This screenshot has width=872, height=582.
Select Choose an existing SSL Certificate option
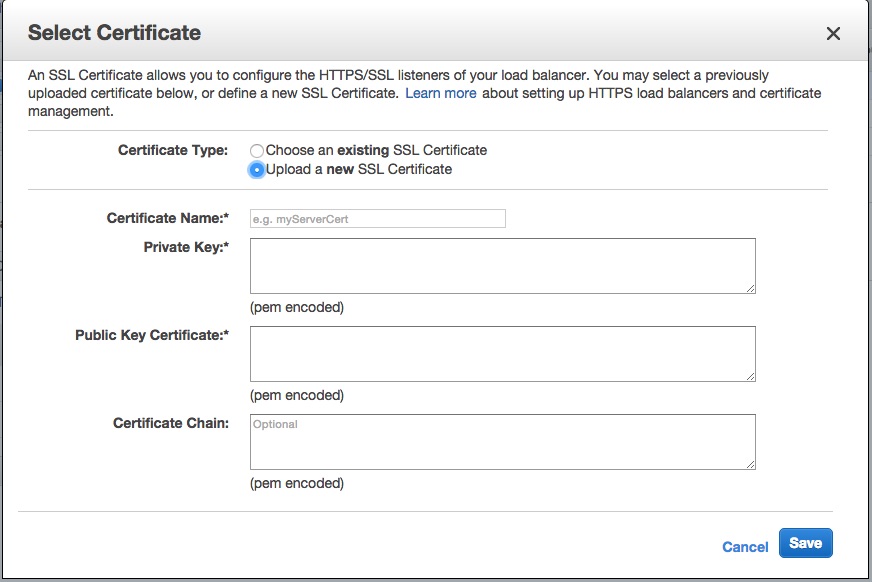(256, 151)
